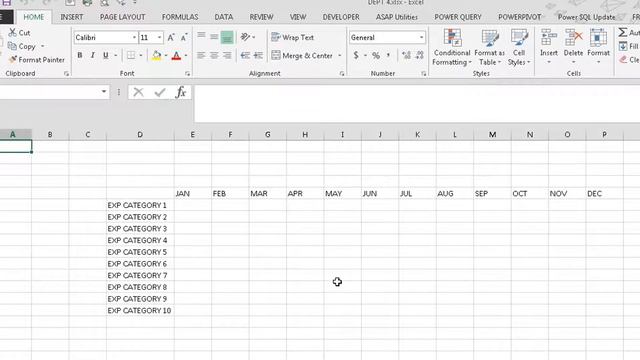The image size is (640, 360).
Task: Toggle Italic formatting
Action: pos(93,55)
